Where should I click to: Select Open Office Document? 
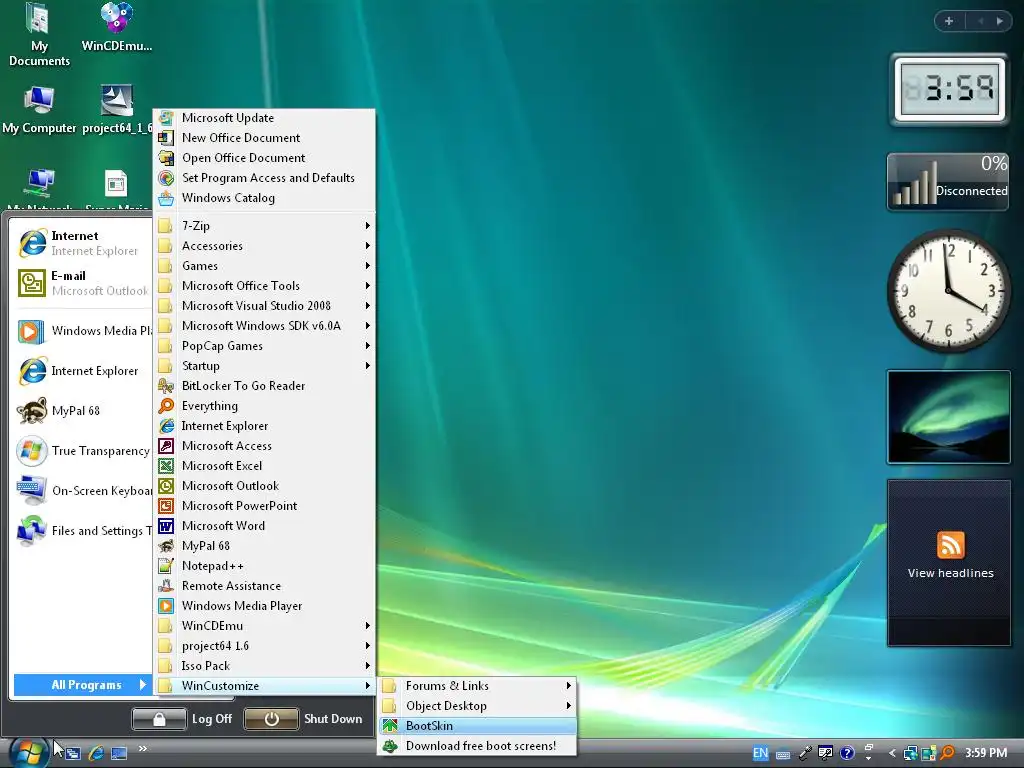point(265,158)
